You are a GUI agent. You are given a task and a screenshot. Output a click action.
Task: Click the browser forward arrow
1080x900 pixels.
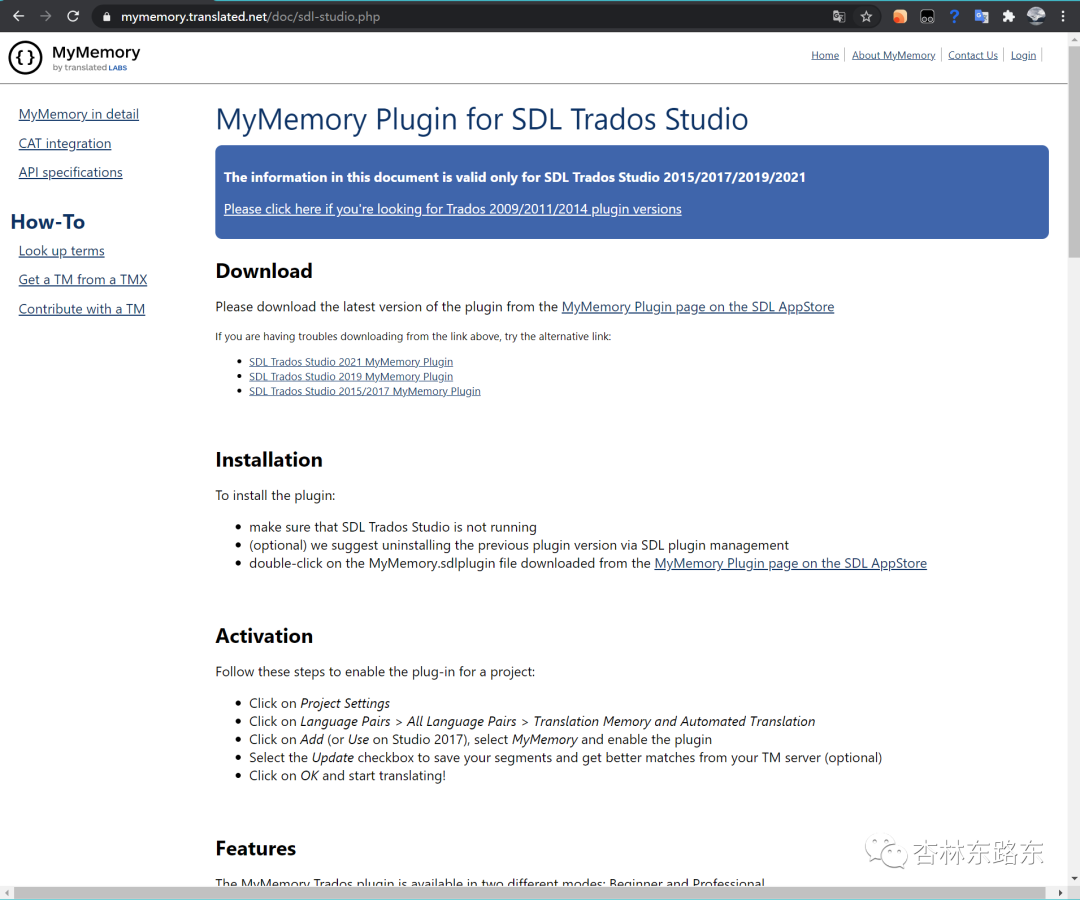pyautogui.click(x=45, y=16)
